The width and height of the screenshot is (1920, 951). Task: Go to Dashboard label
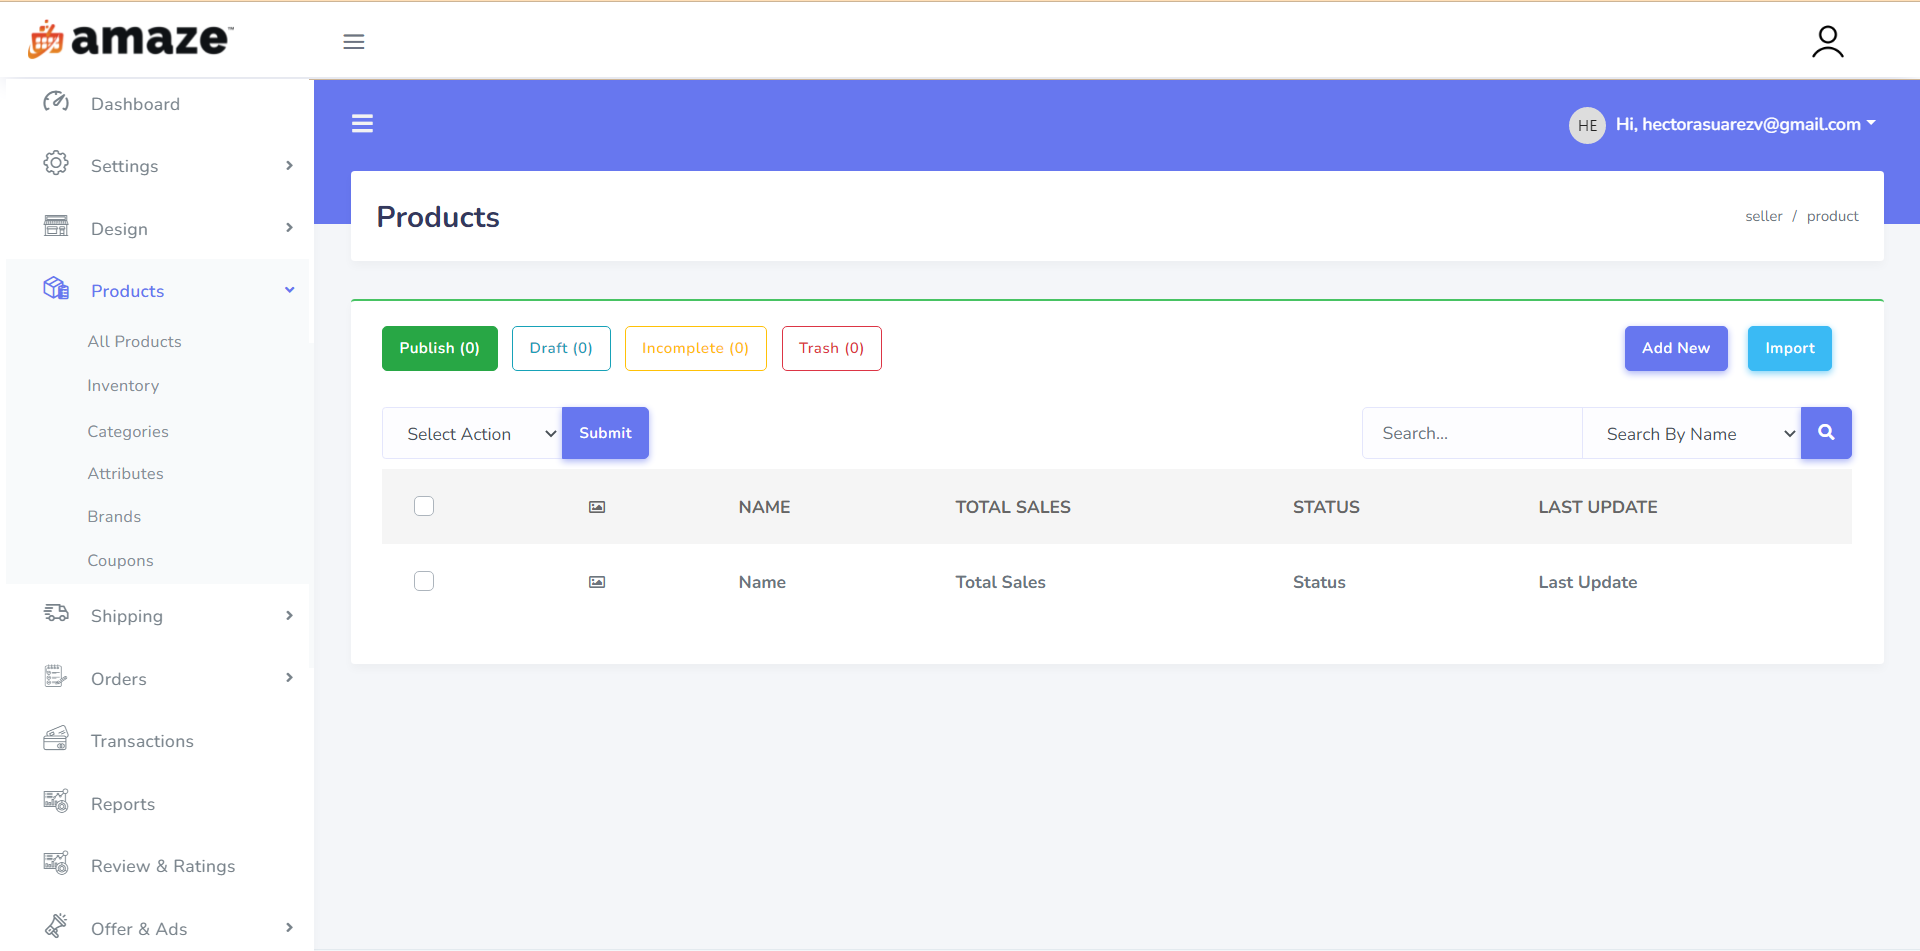(135, 104)
